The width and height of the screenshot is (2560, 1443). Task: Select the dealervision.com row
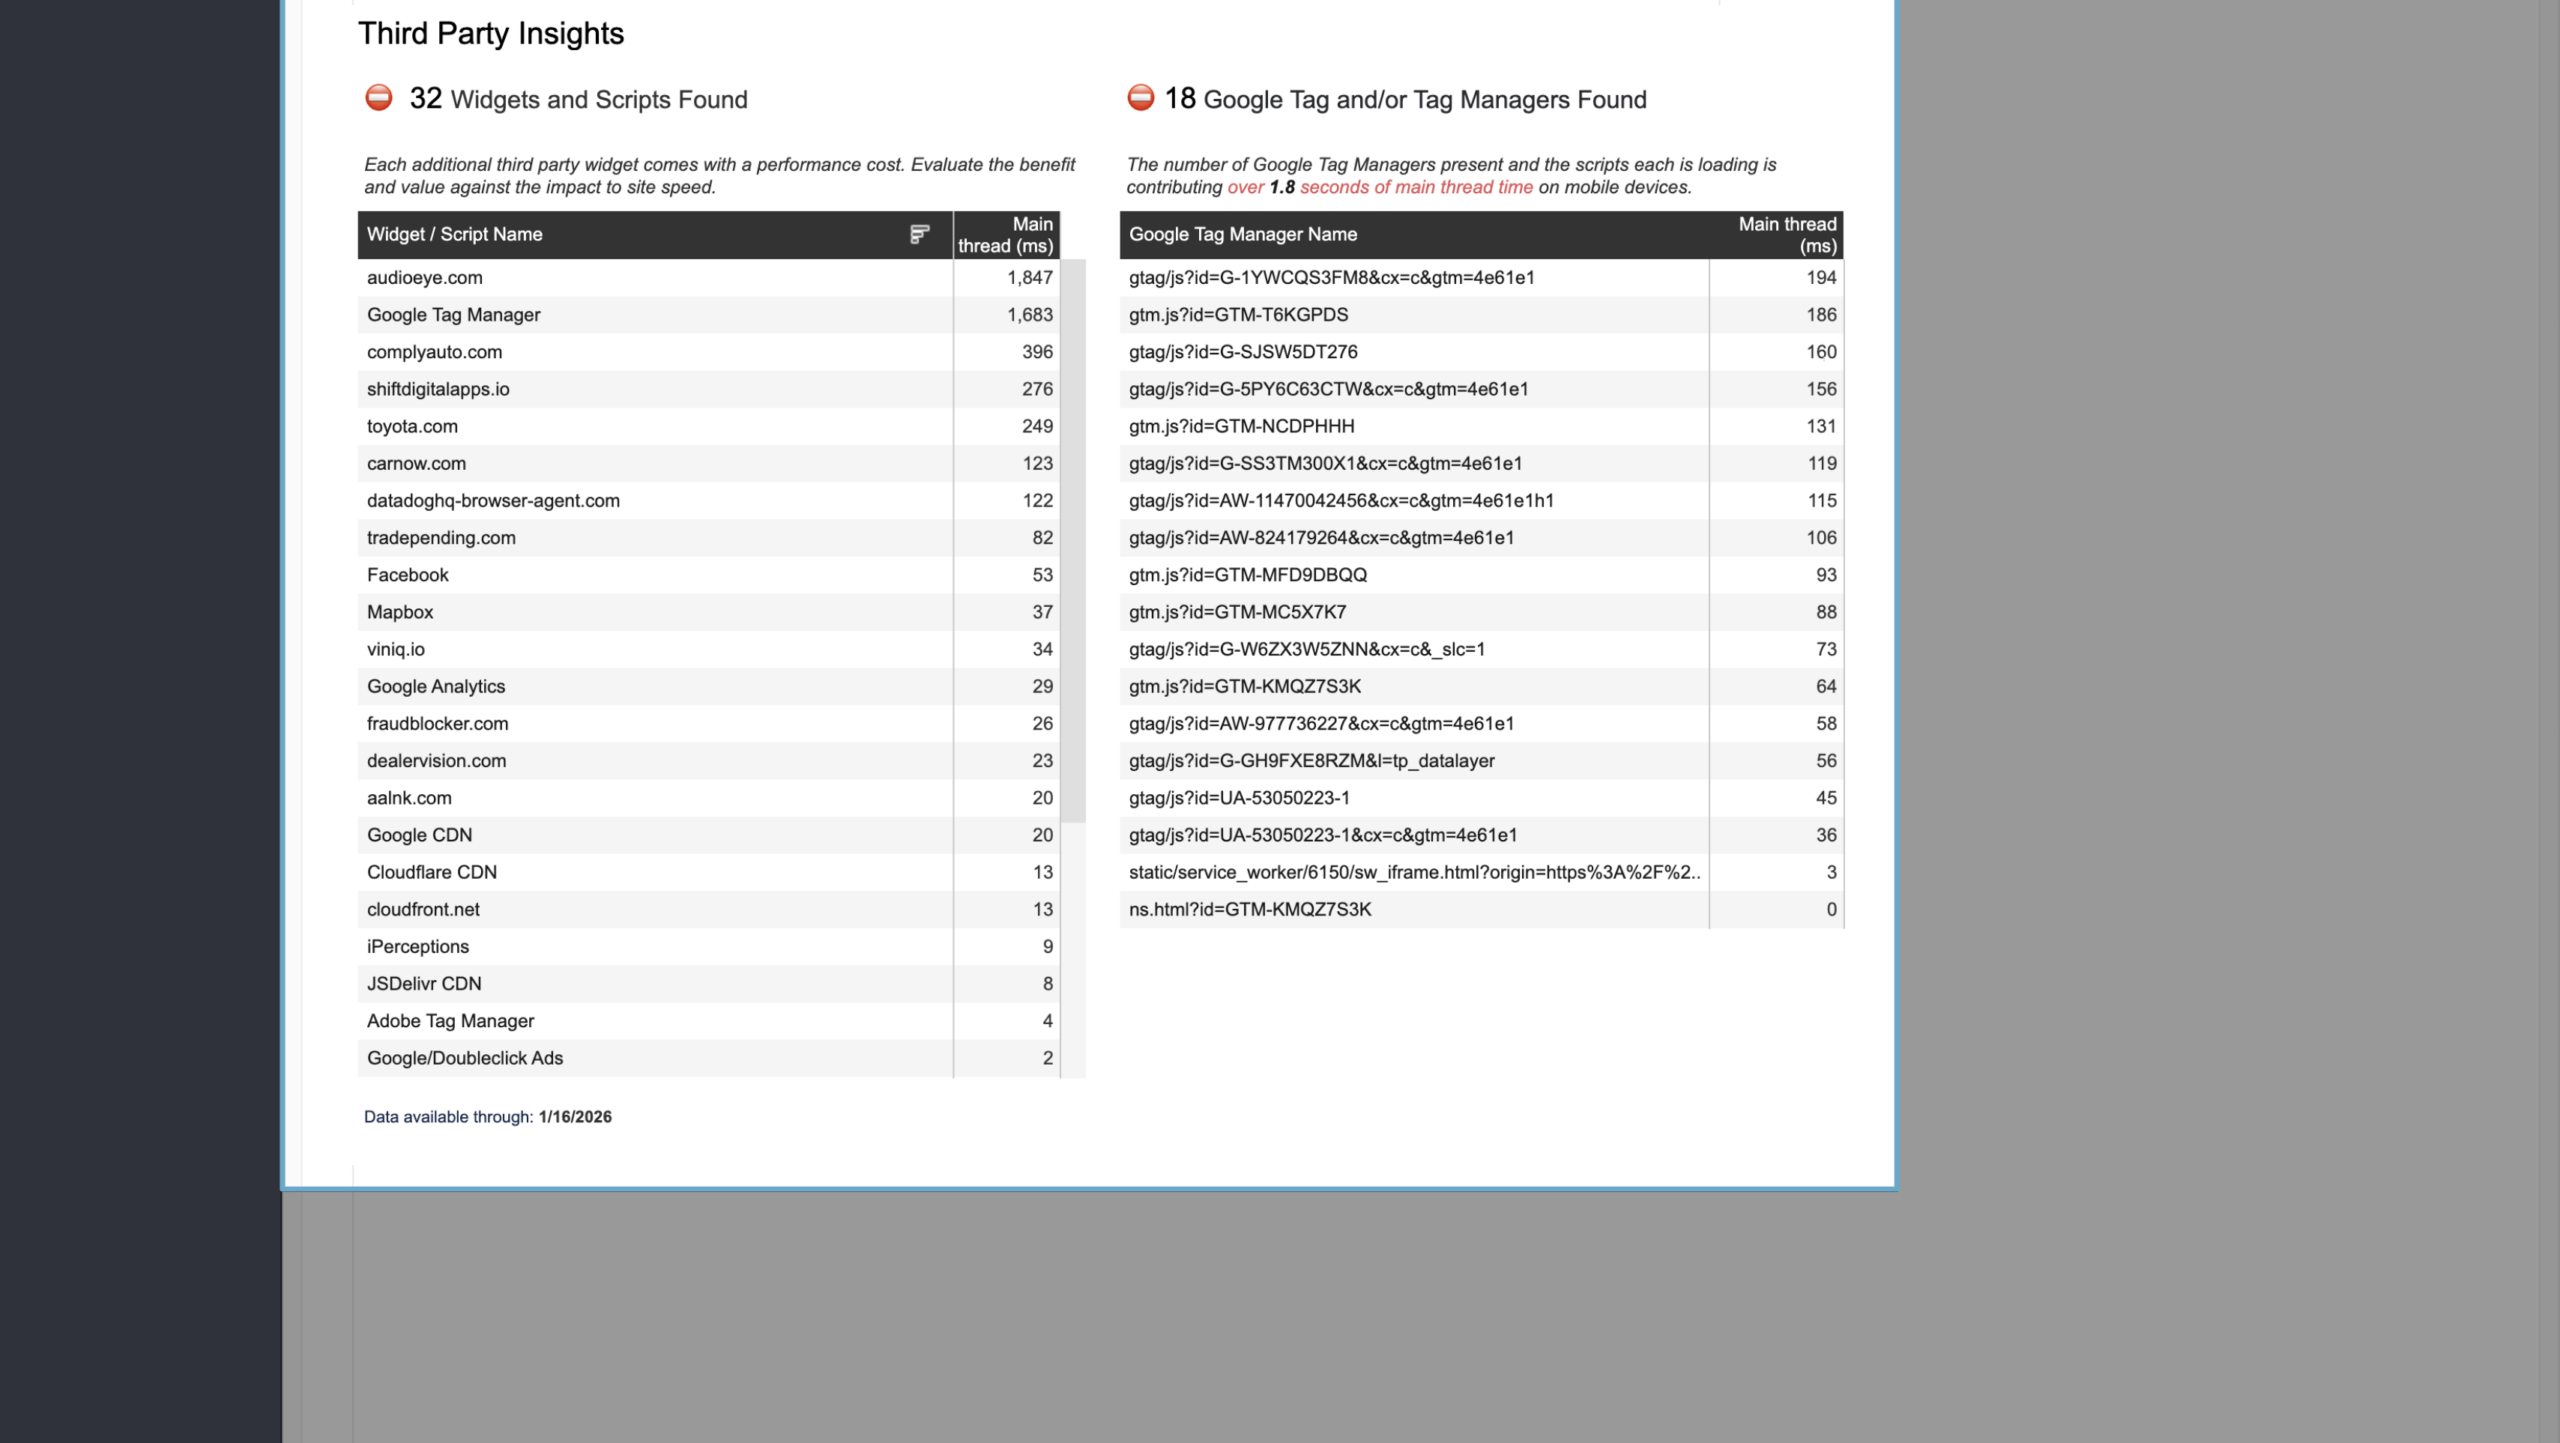(709, 761)
